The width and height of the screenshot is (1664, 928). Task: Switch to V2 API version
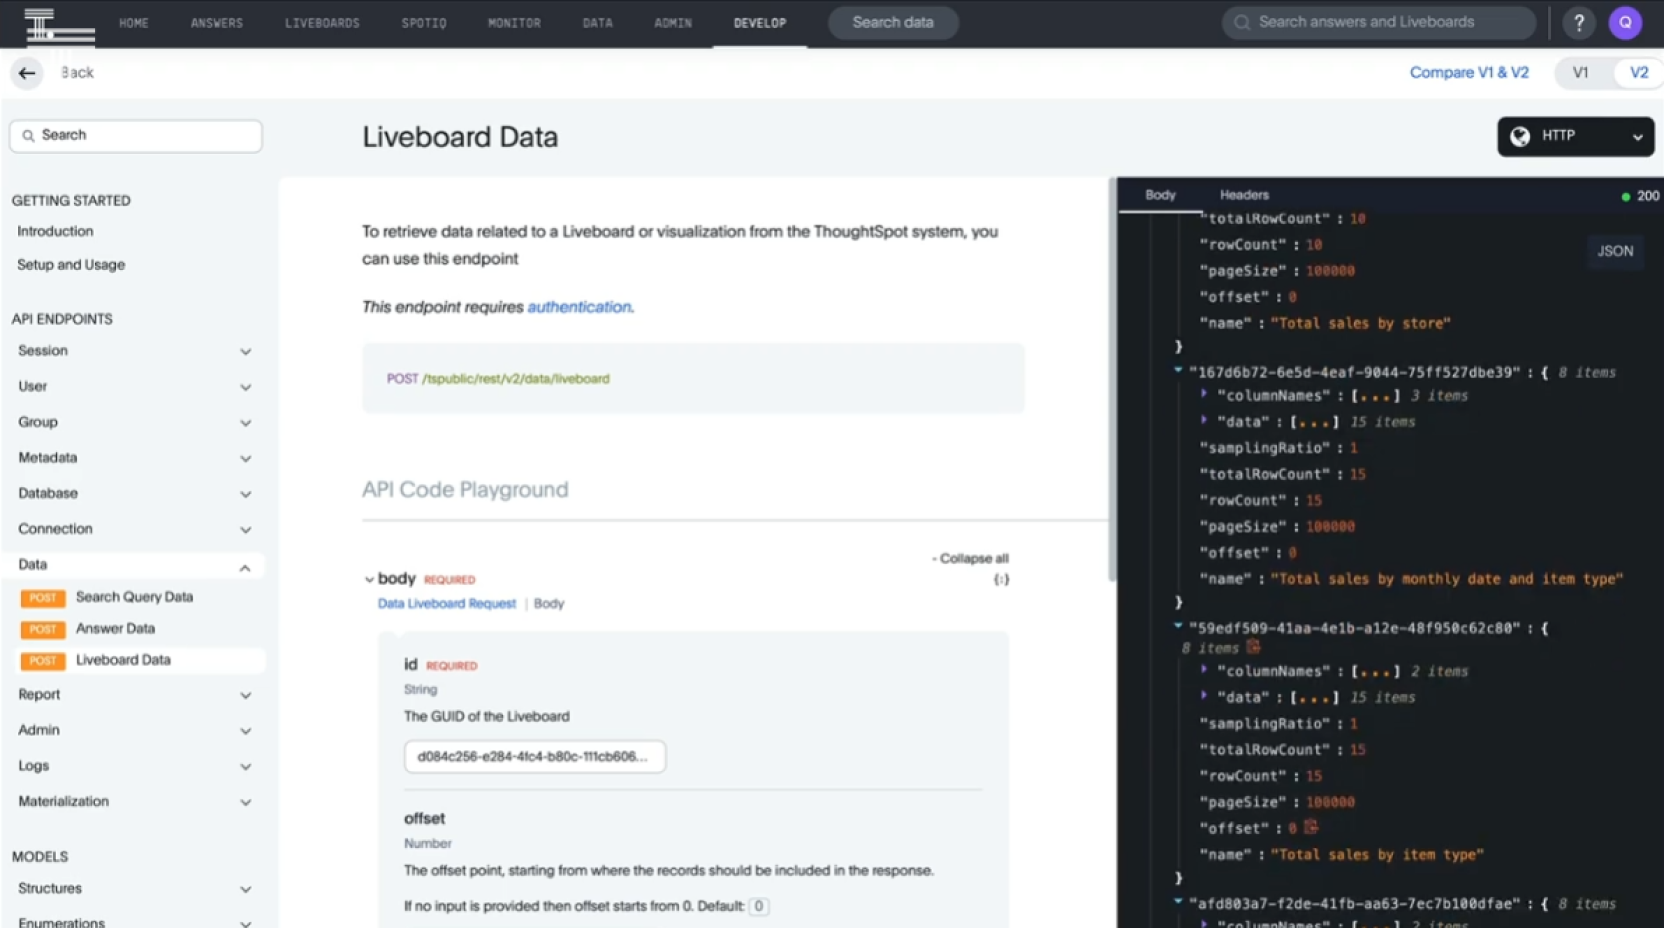pos(1638,72)
